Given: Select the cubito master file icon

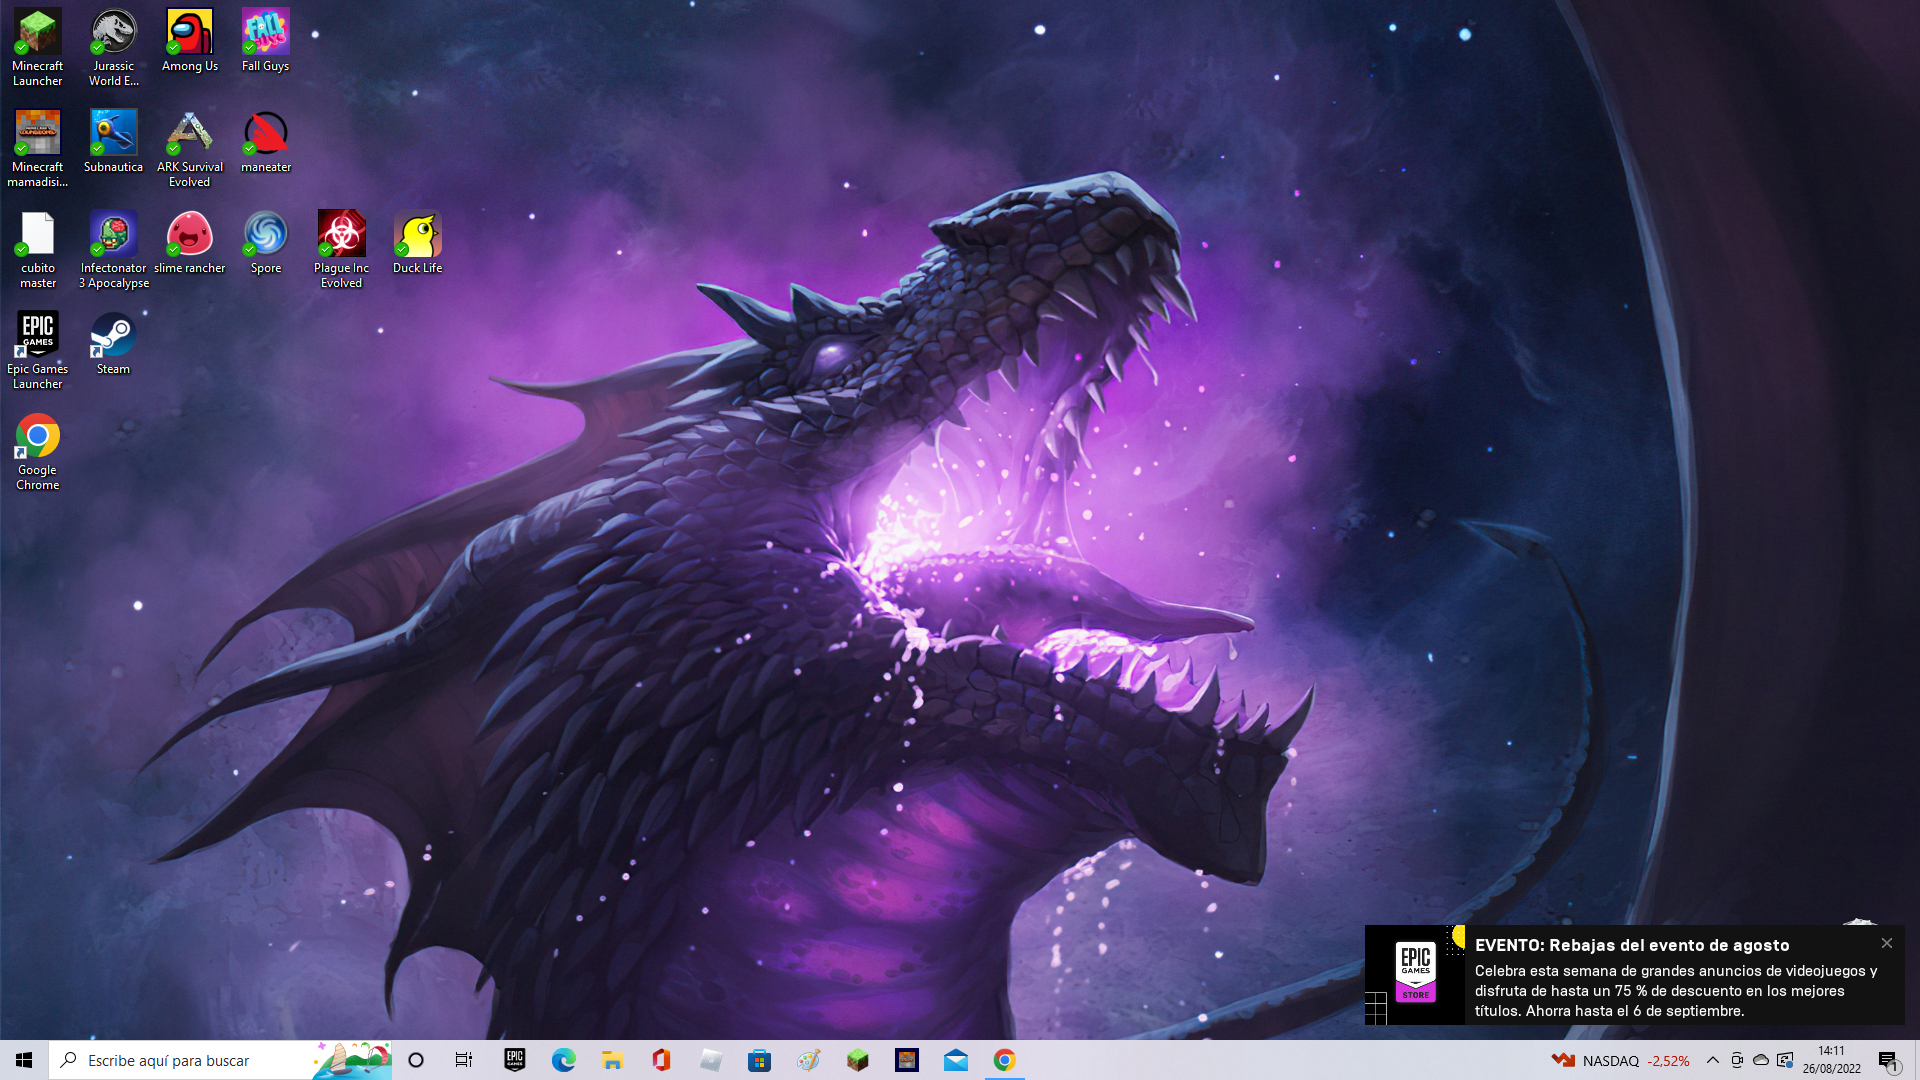Looking at the screenshot, I should (x=38, y=249).
